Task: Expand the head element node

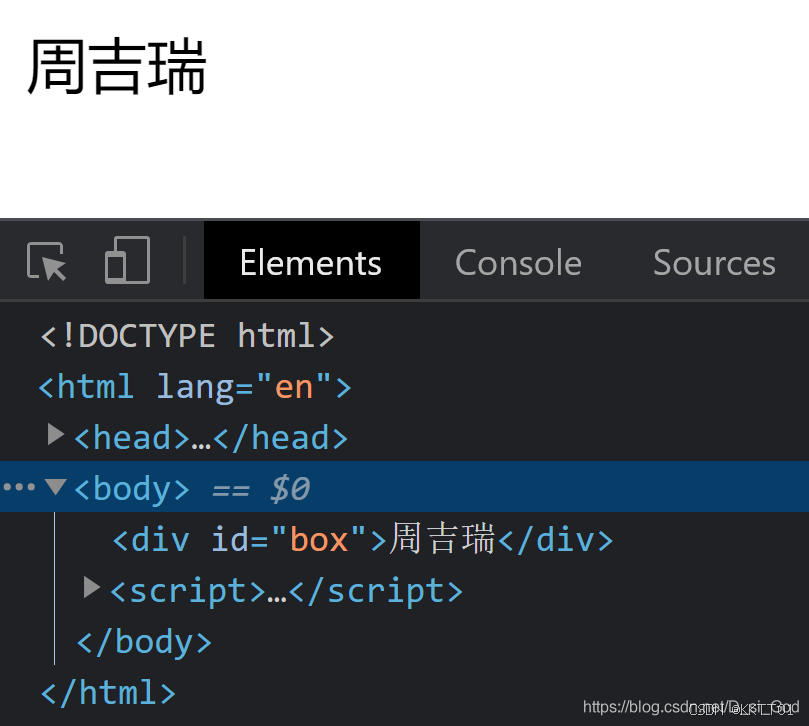Action: pyautogui.click(x=56, y=434)
